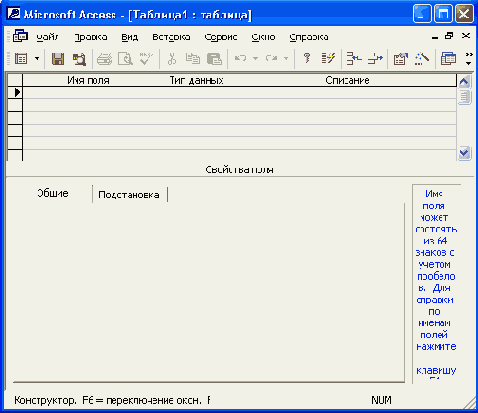The height and width of the screenshot is (413, 478).
Task: Click the scrollbar down arrow
Action: [x=464, y=153]
